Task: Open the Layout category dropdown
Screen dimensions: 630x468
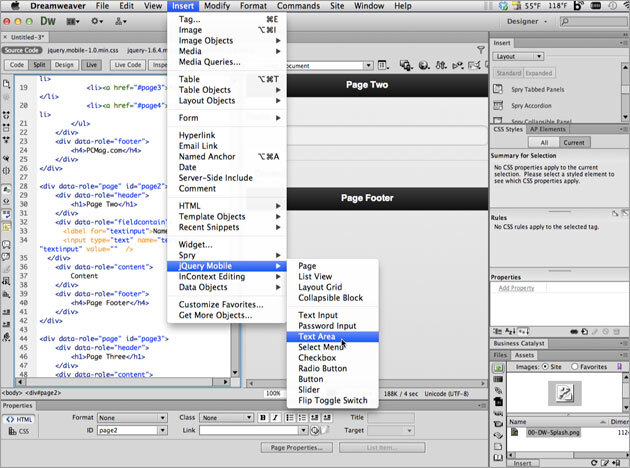Action: [518, 57]
